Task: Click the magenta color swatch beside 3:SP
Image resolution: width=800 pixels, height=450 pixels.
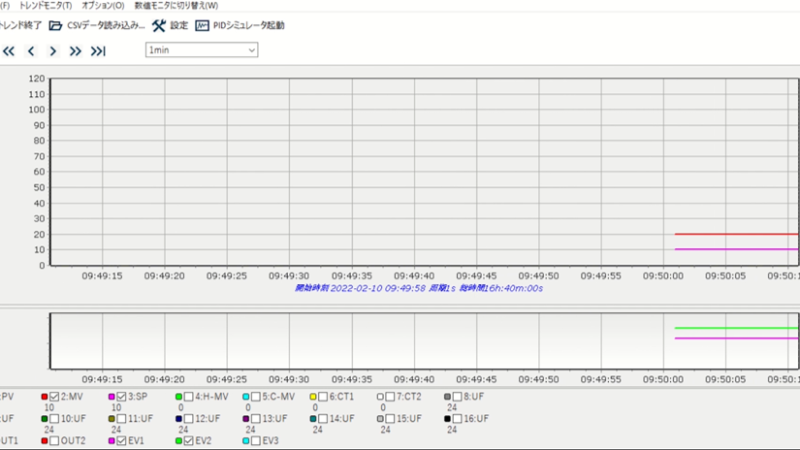Action: [112, 397]
